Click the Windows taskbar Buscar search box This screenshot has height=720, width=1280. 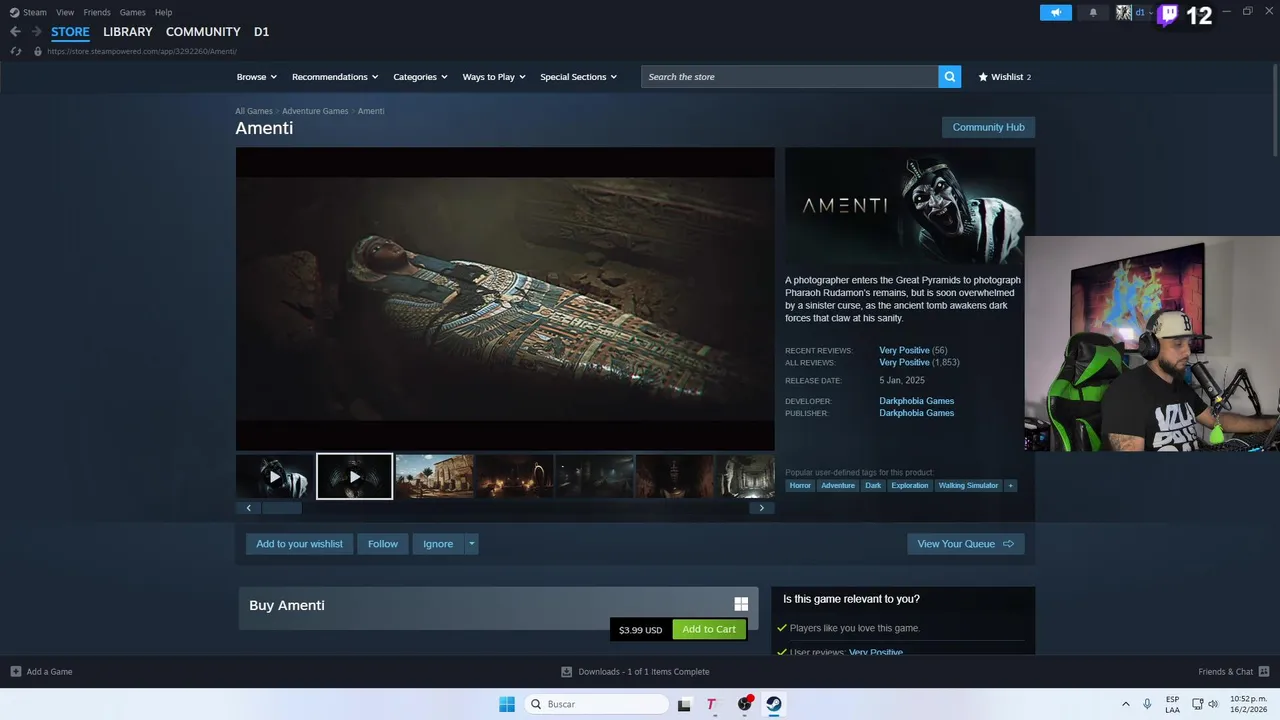click(x=597, y=704)
